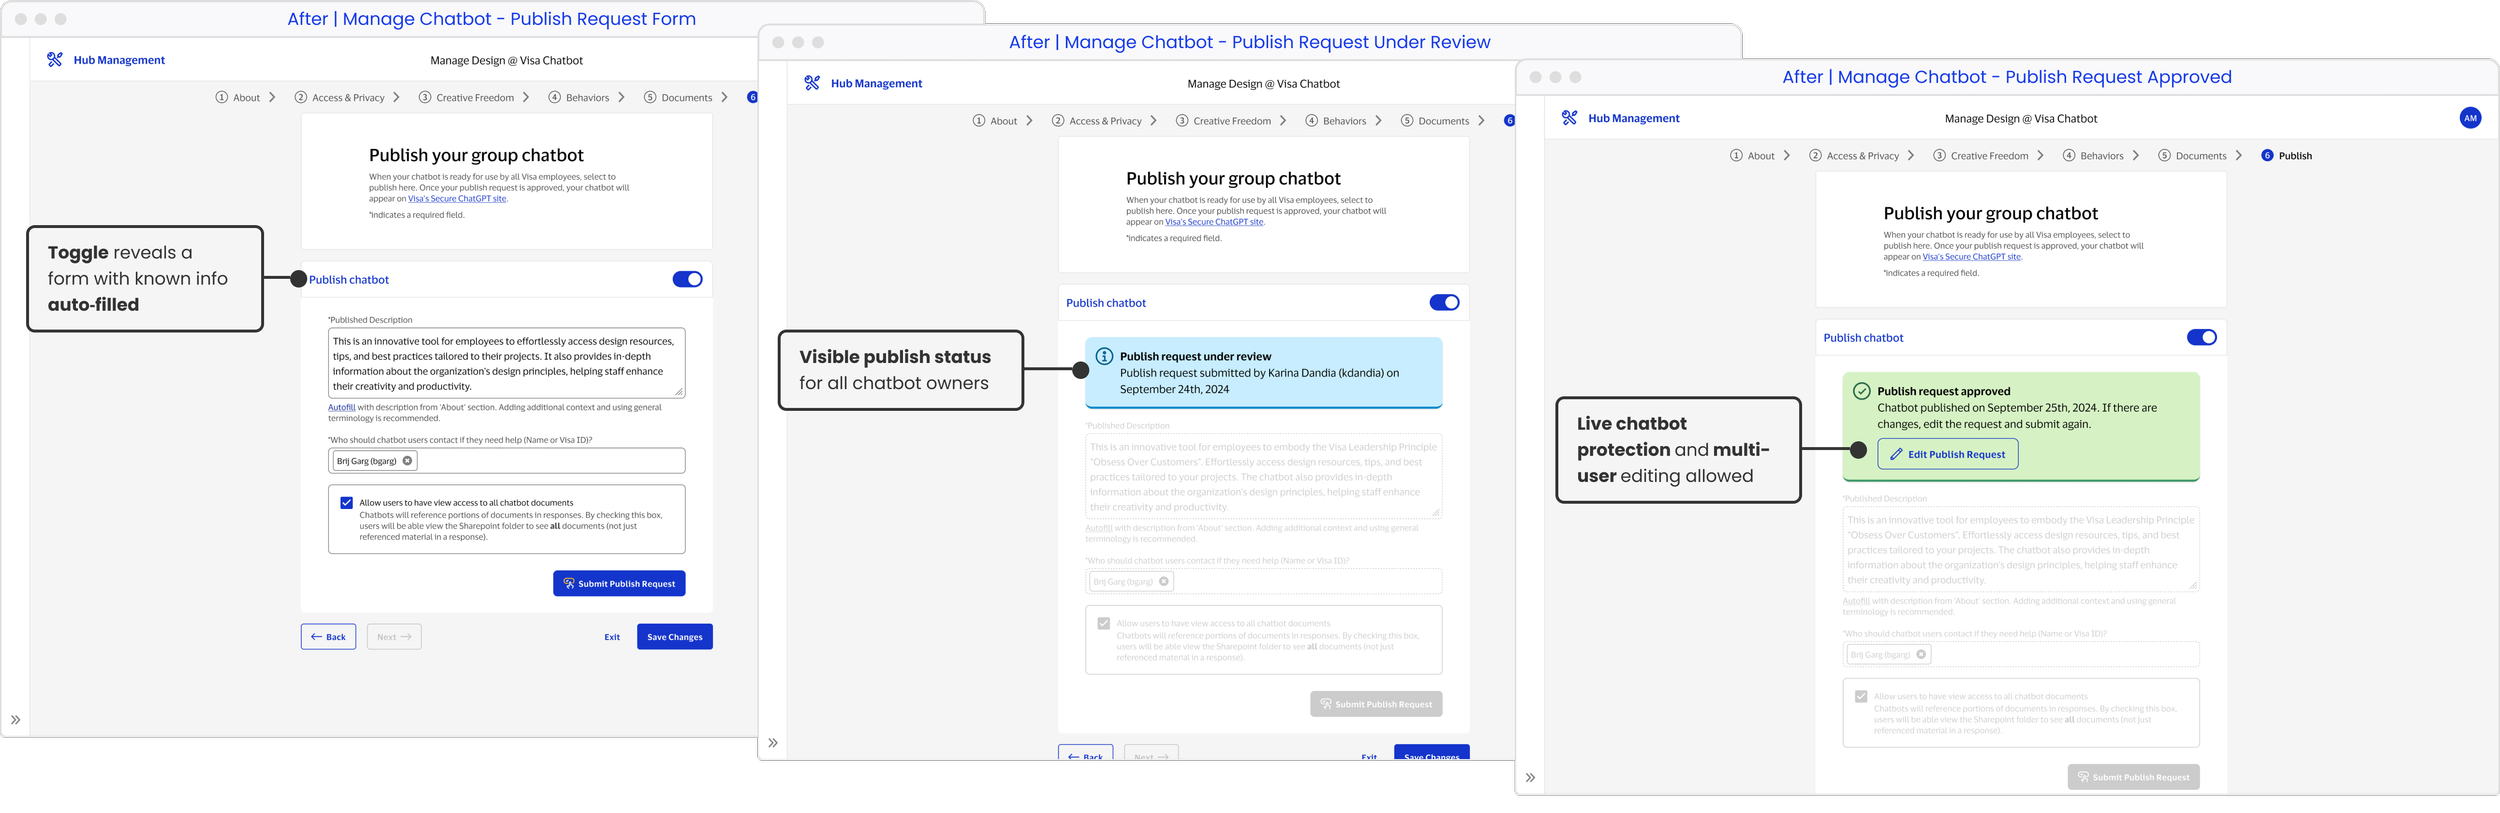Click disabled Next button in Request Form window

click(x=394, y=637)
